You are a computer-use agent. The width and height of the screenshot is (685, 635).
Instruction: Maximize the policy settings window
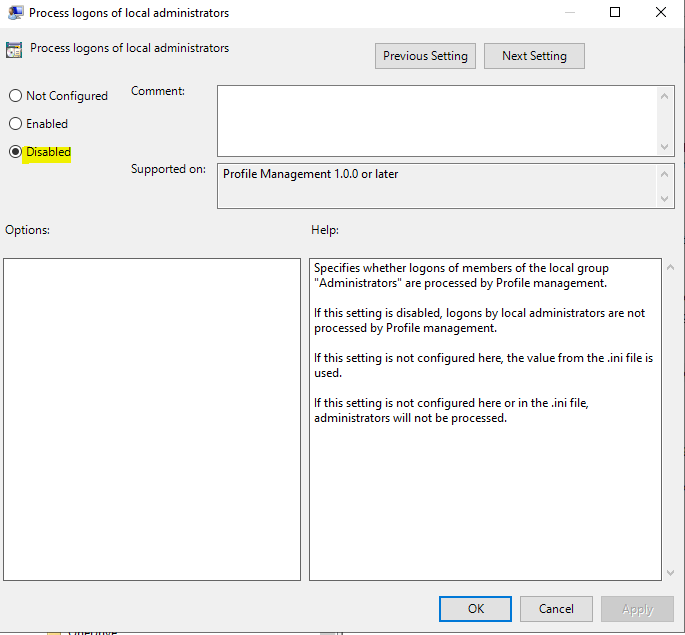615,13
